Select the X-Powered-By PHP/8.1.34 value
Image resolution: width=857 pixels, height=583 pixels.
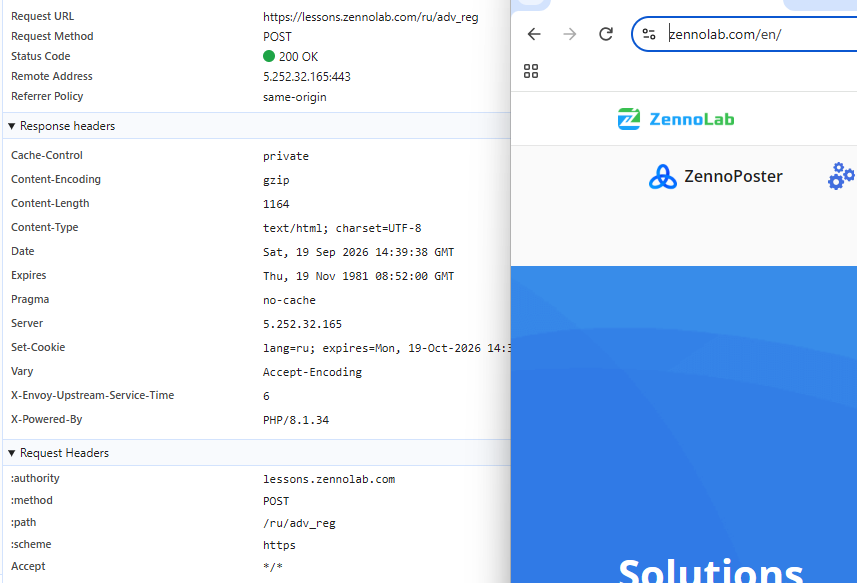tap(296, 420)
